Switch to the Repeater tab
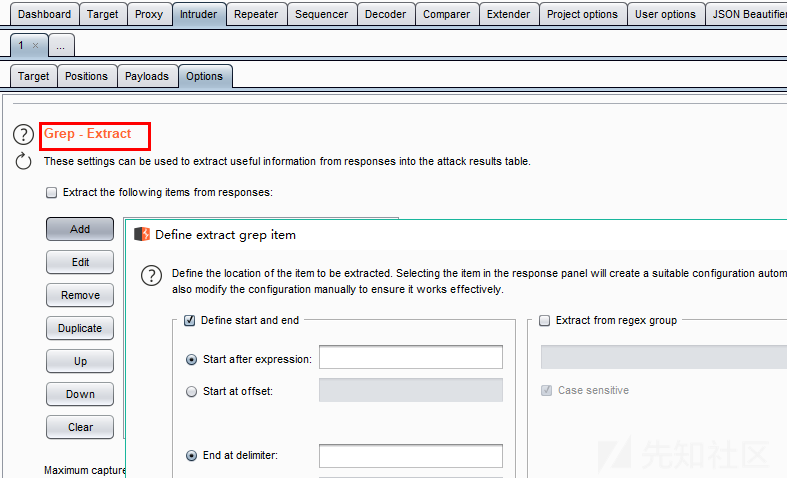 click(x=256, y=14)
